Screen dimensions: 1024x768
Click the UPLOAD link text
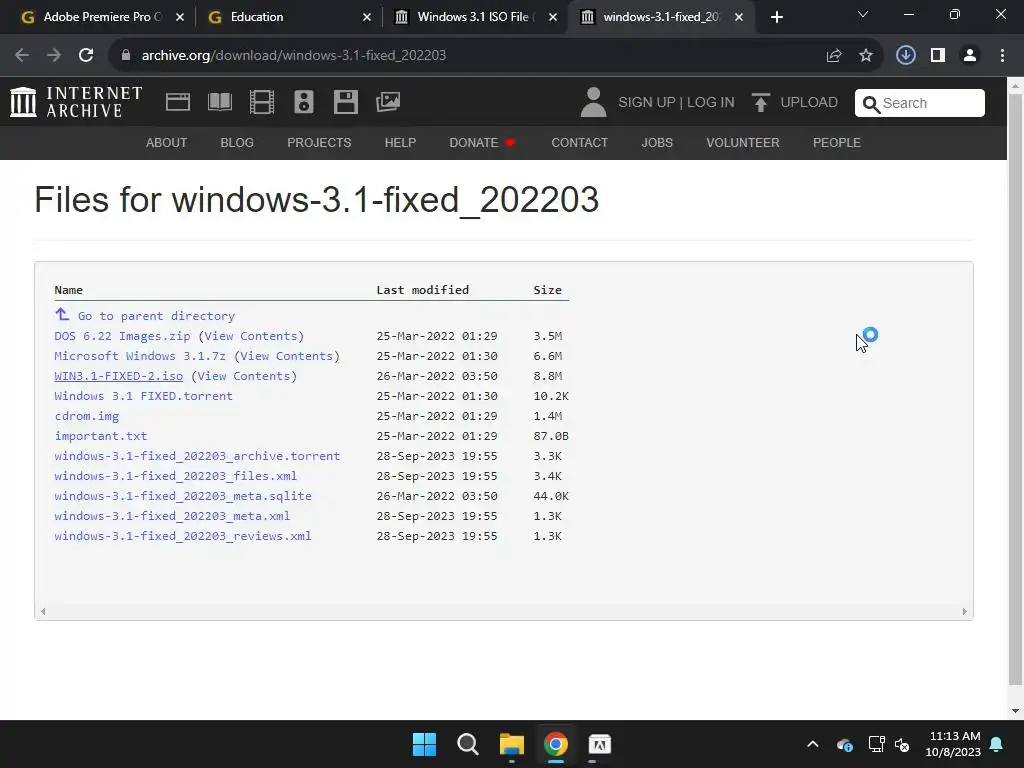pos(809,103)
